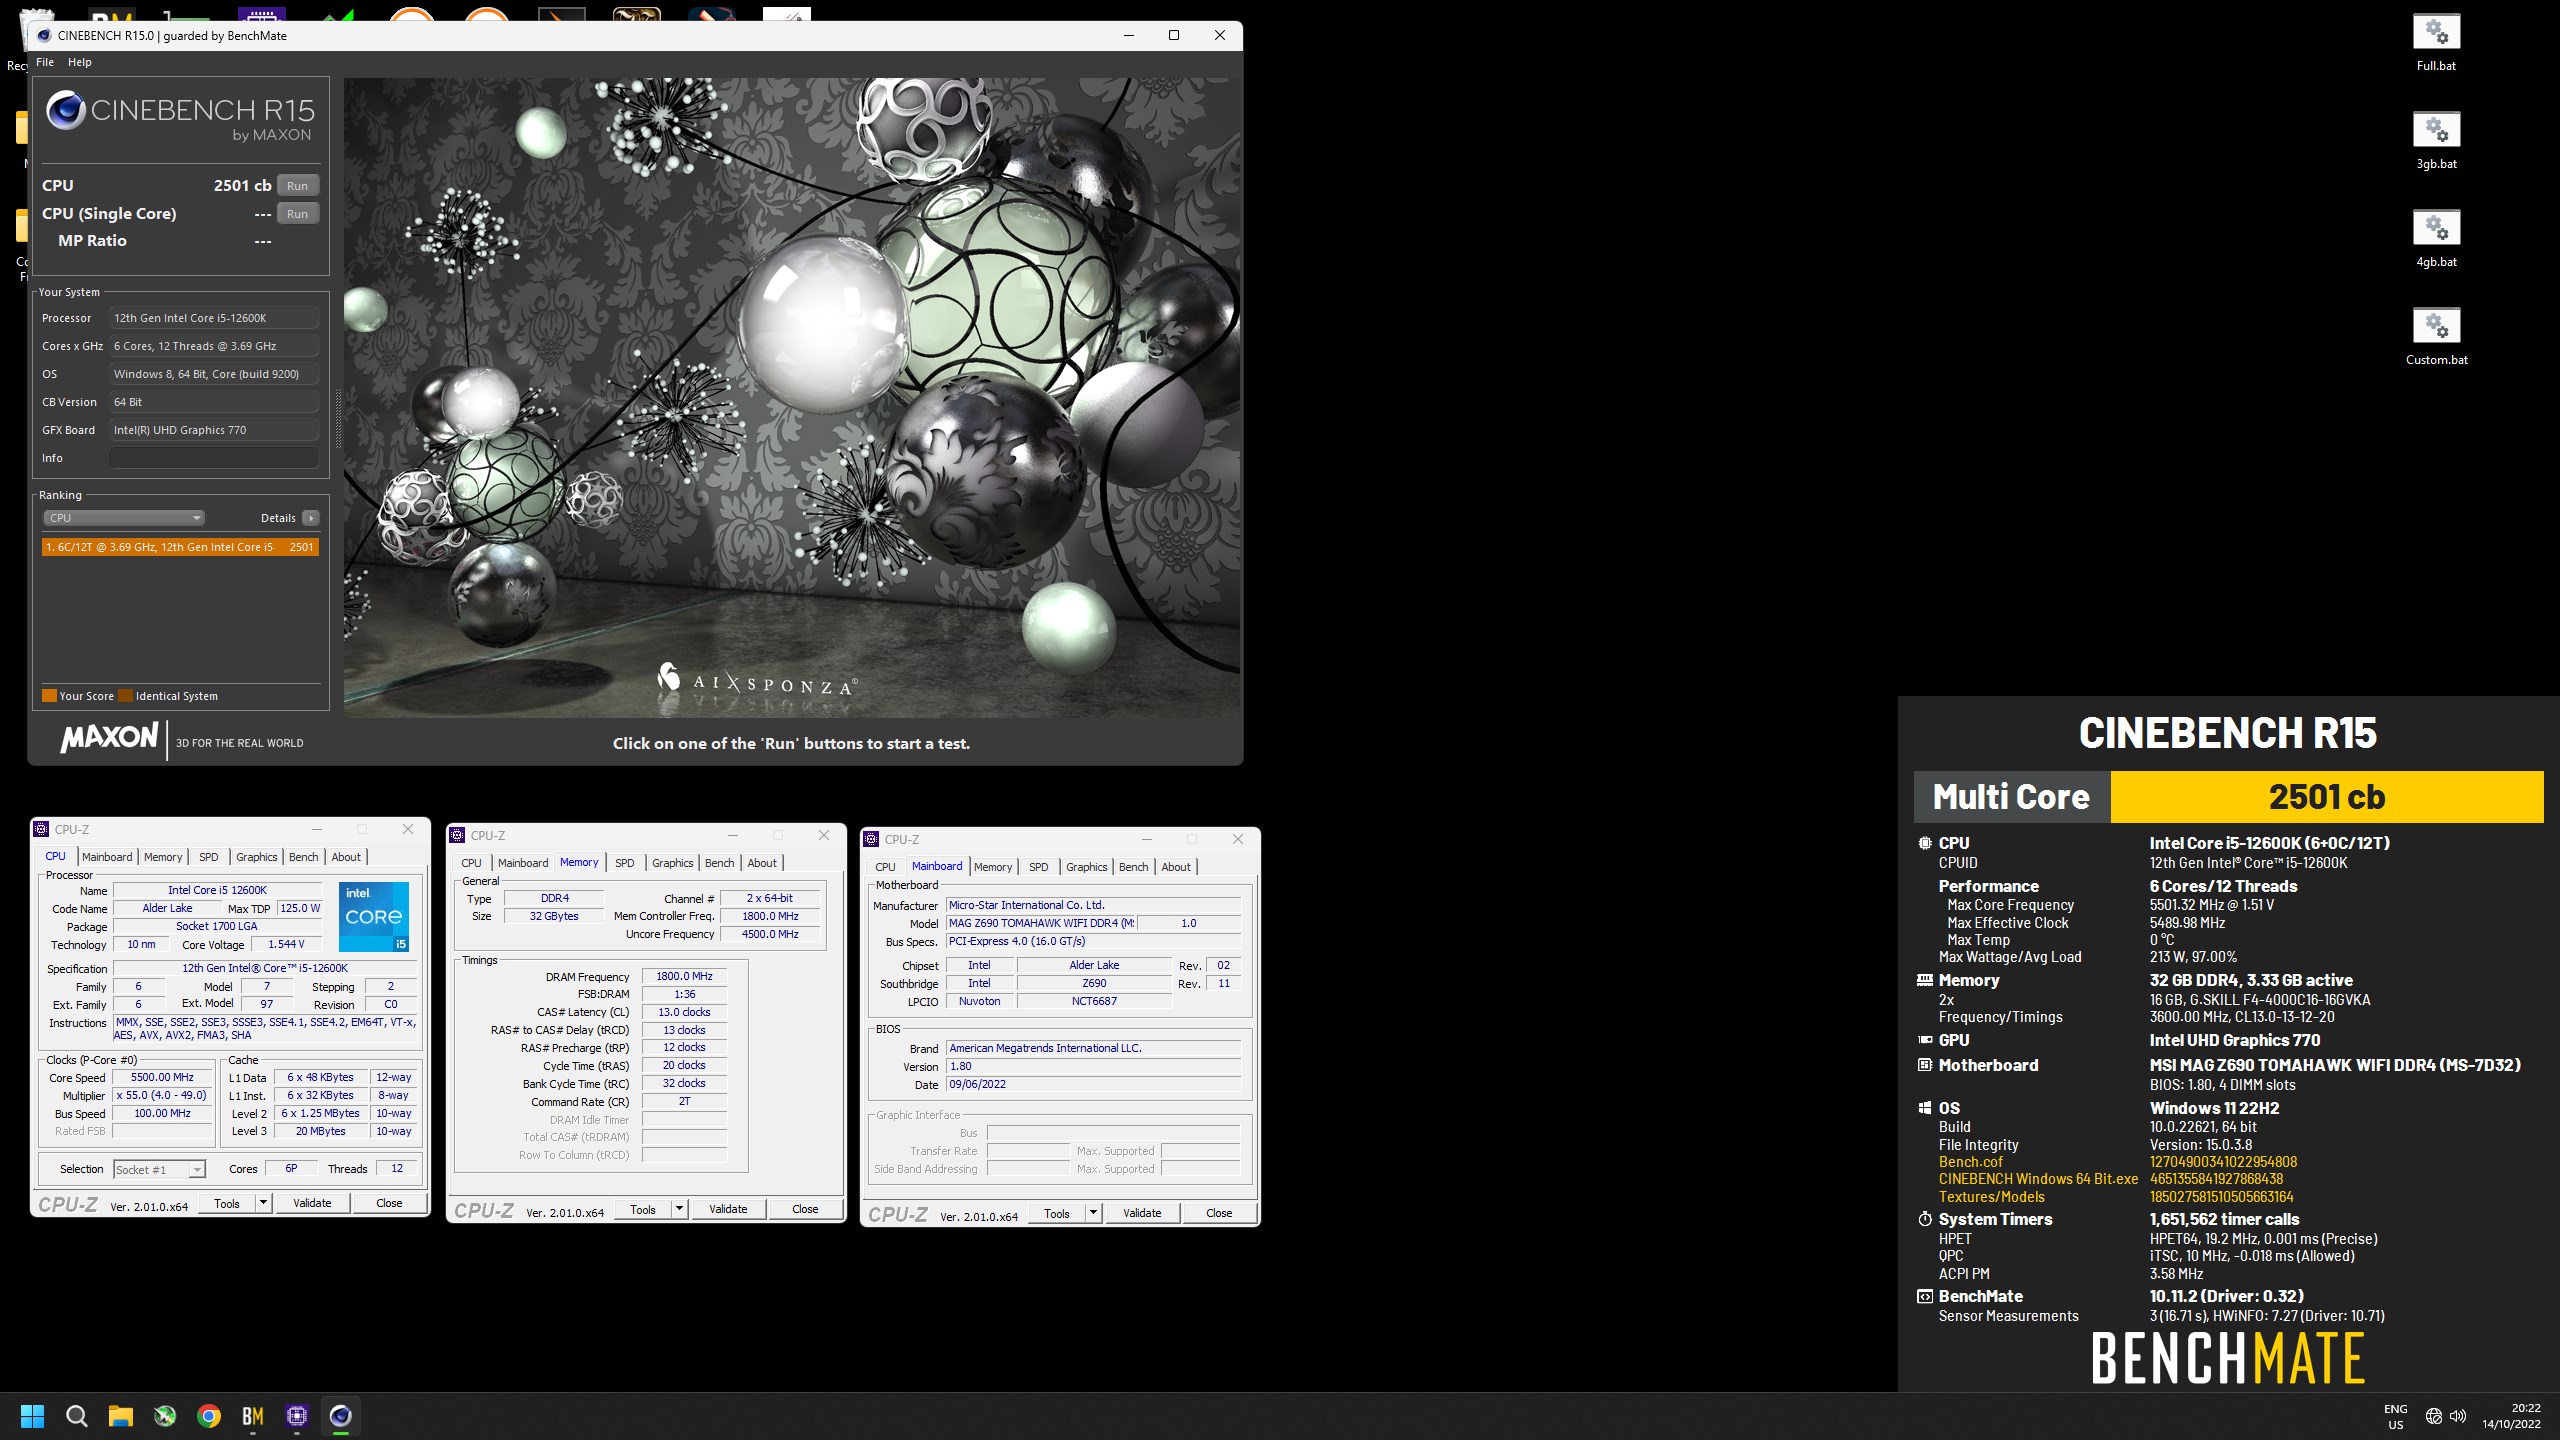Open MSI Afterburner from the taskbar
Image resolution: width=2560 pixels, height=1440 pixels.
pos(165,1416)
